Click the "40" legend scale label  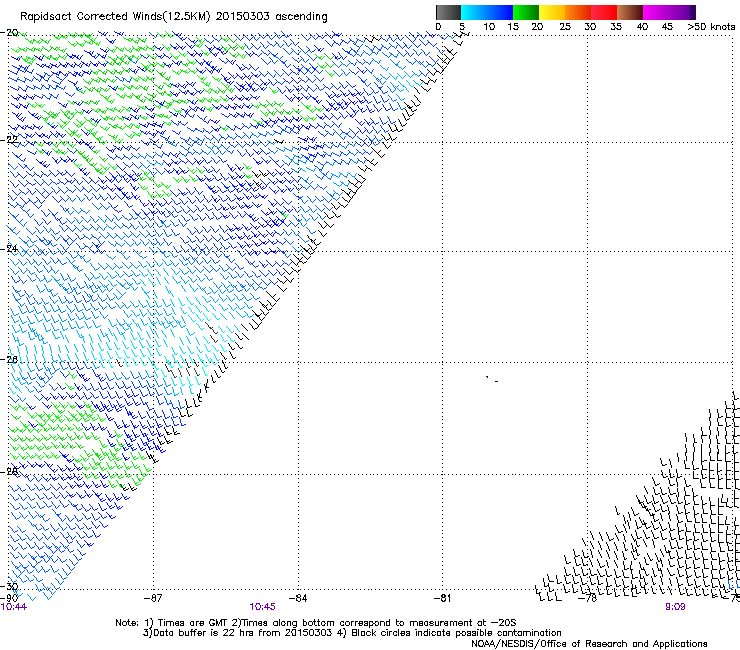click(642, 27)
